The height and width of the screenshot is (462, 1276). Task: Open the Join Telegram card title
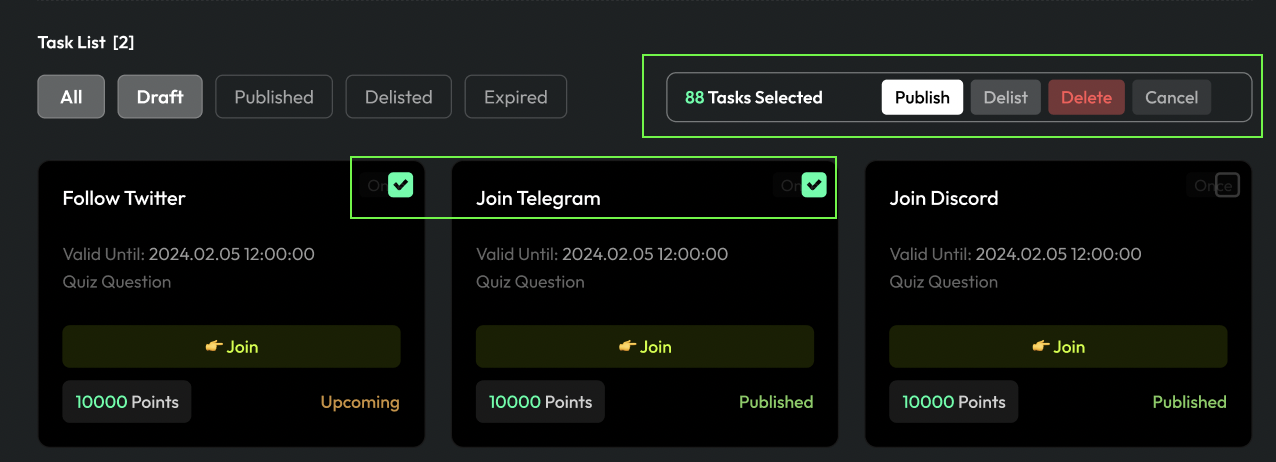(538, 198)
